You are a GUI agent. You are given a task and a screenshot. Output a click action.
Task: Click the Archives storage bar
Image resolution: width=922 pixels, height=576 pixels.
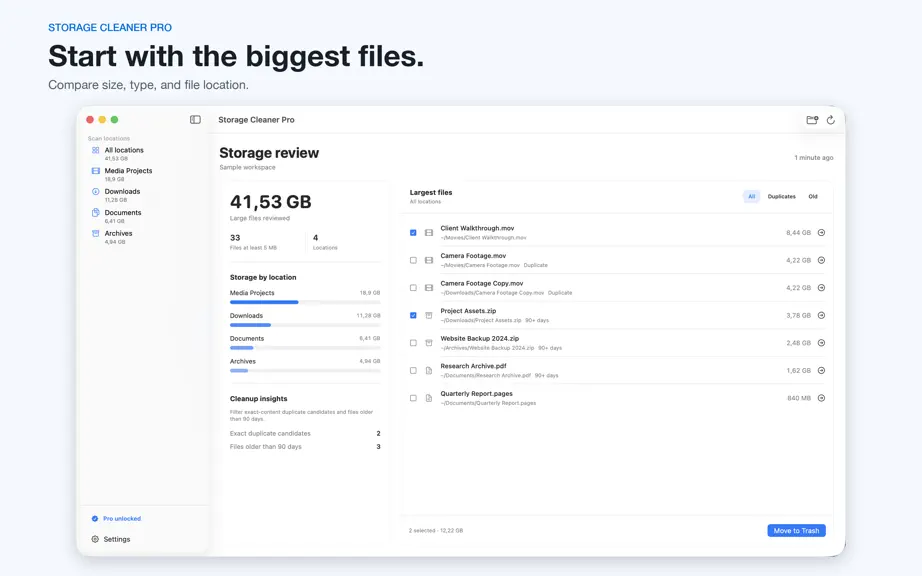[x=305, y=371]
